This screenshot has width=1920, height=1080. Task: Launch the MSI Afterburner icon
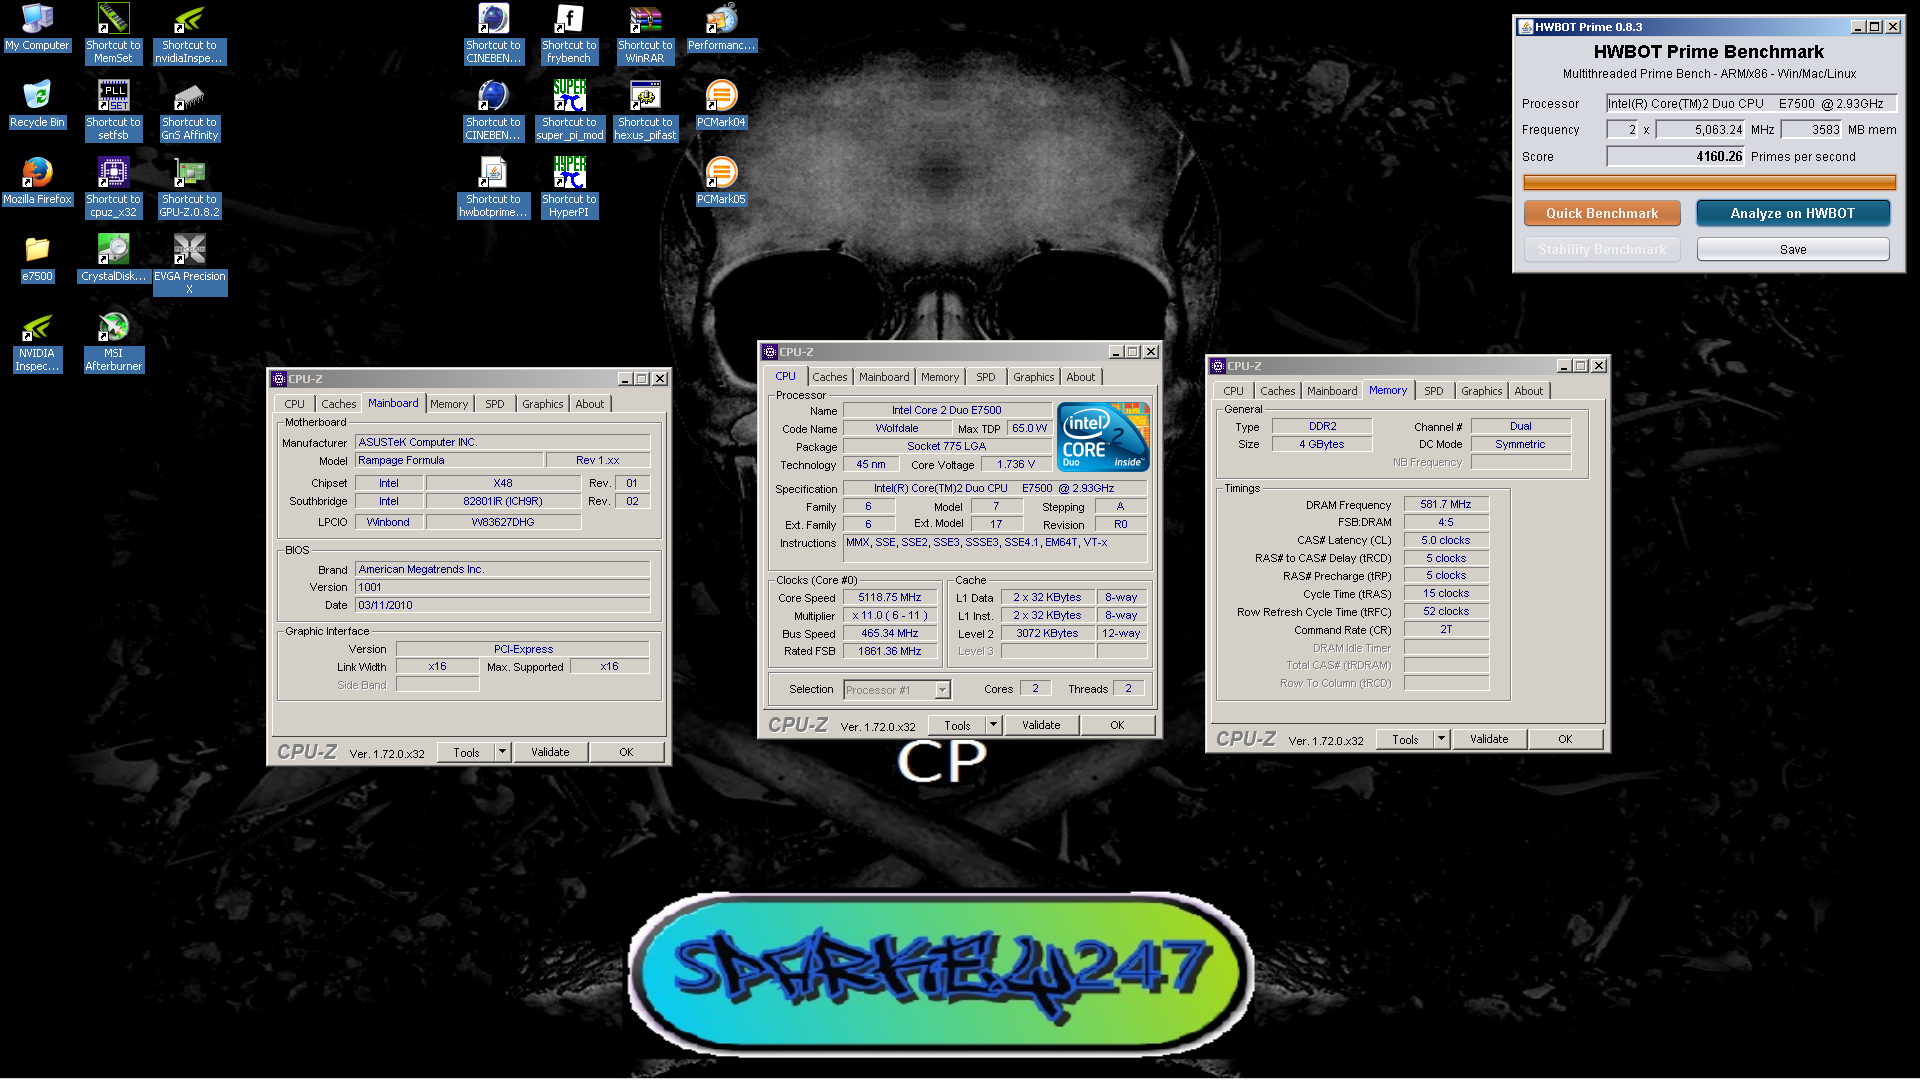pyautogui.click(x=113, y=343)
